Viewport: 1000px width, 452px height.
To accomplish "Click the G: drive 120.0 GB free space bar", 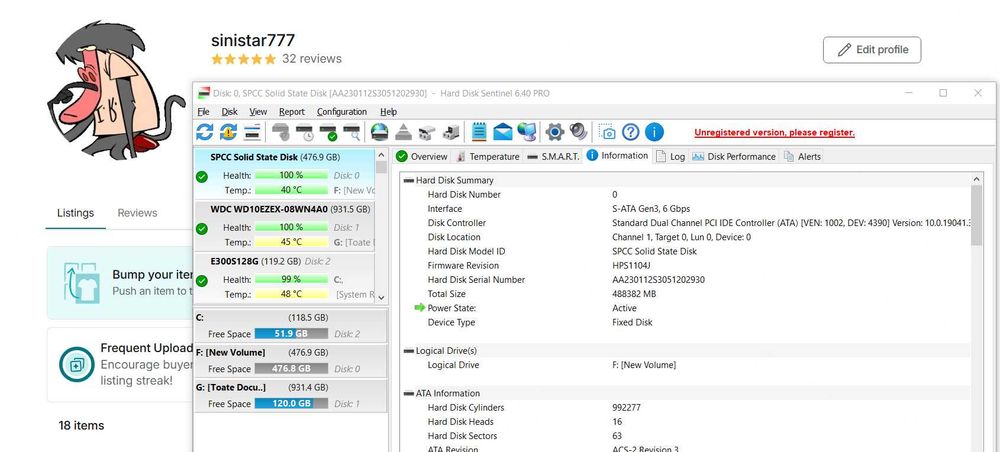I will pos(291,404).
